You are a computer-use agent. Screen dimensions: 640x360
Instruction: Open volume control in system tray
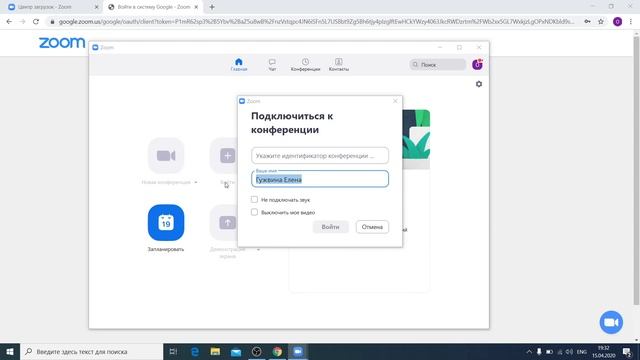pos(569,351)
